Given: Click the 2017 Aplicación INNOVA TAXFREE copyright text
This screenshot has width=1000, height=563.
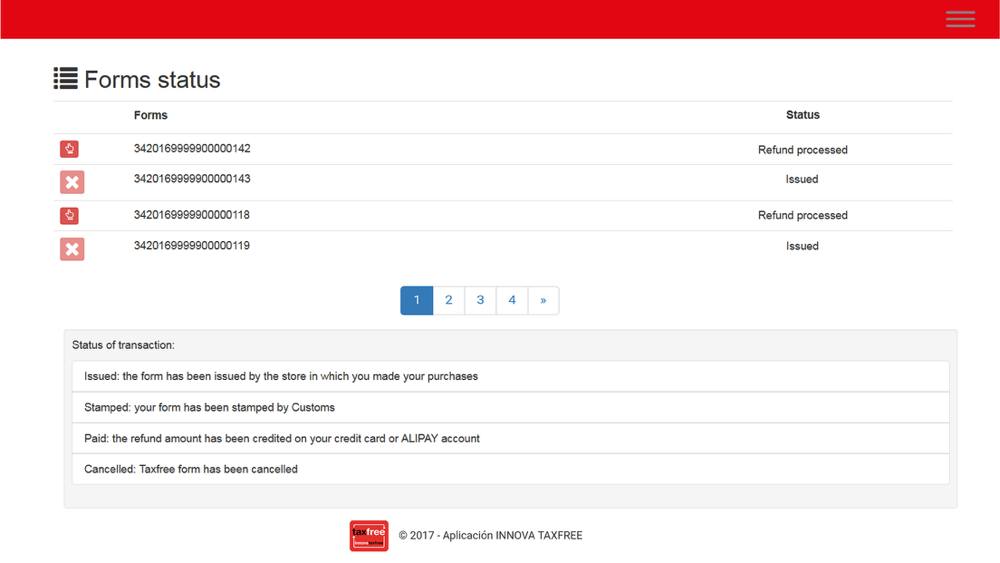Looking at the screenshot, I should pyautogui.click(x=490, y=536).
